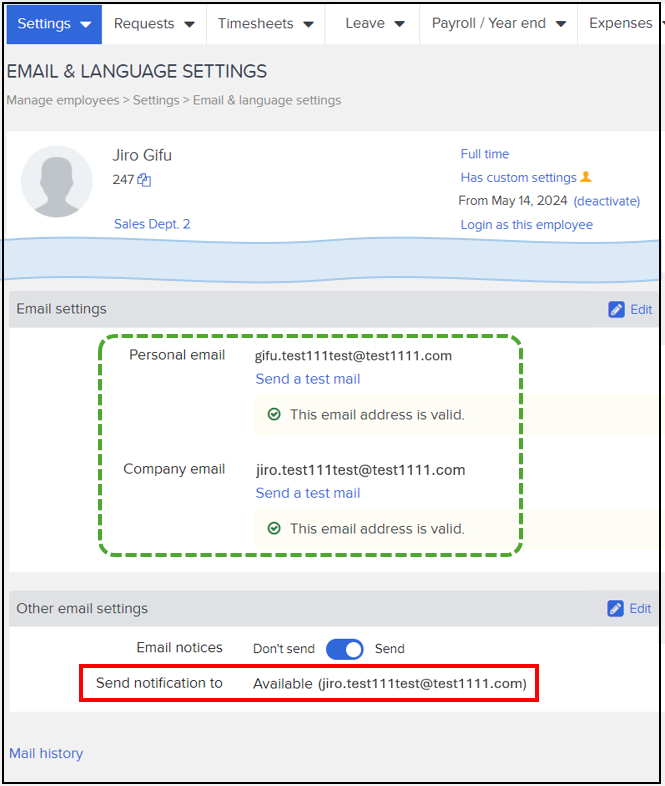The image size is (665, 786).
Task: Click the pencil icon in Other email settings
Action: pos(617,609)
